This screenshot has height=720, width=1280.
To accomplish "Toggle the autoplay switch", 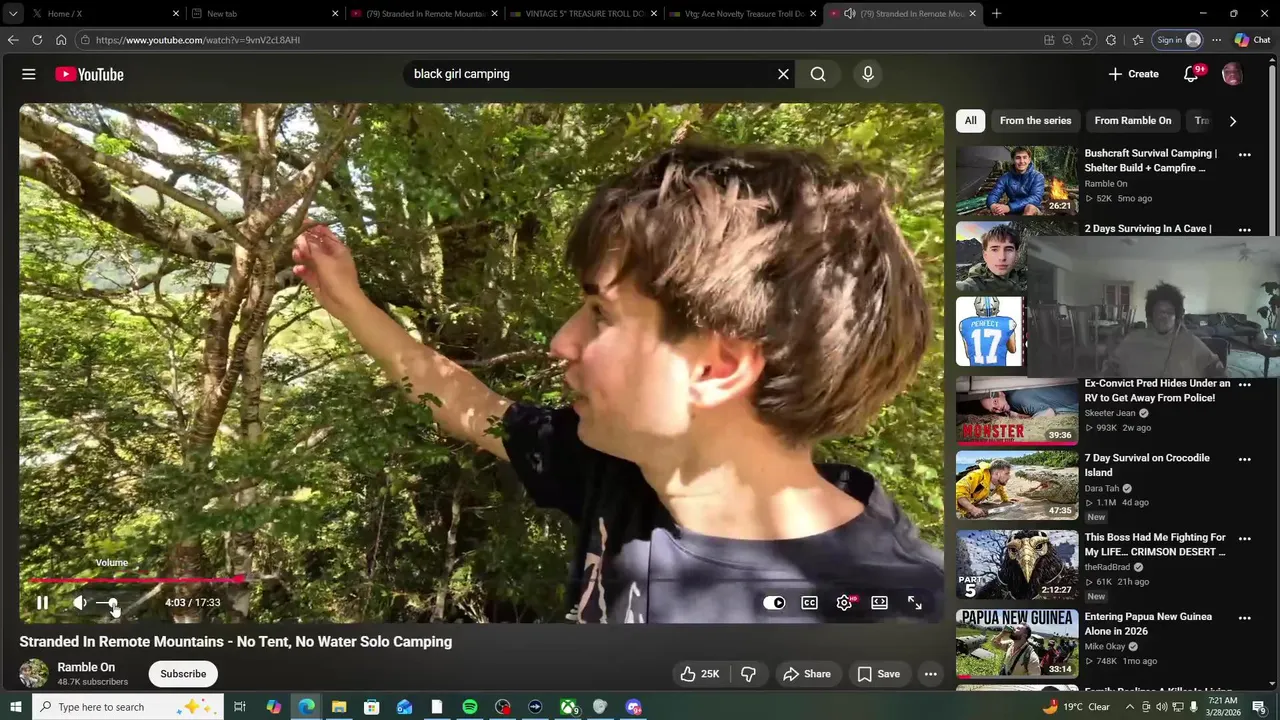I will click(x=774, y=603).
